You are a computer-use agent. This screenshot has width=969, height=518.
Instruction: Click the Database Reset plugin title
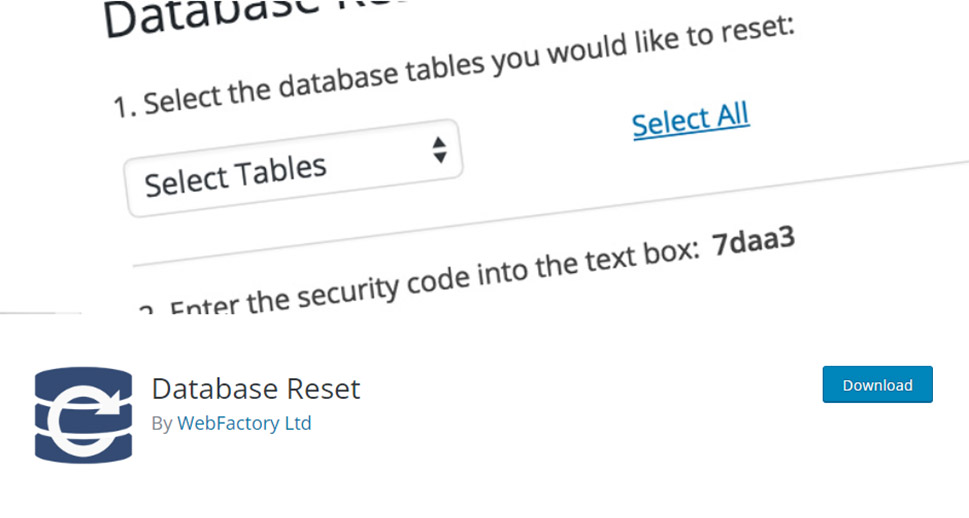[x=256, y=389]
